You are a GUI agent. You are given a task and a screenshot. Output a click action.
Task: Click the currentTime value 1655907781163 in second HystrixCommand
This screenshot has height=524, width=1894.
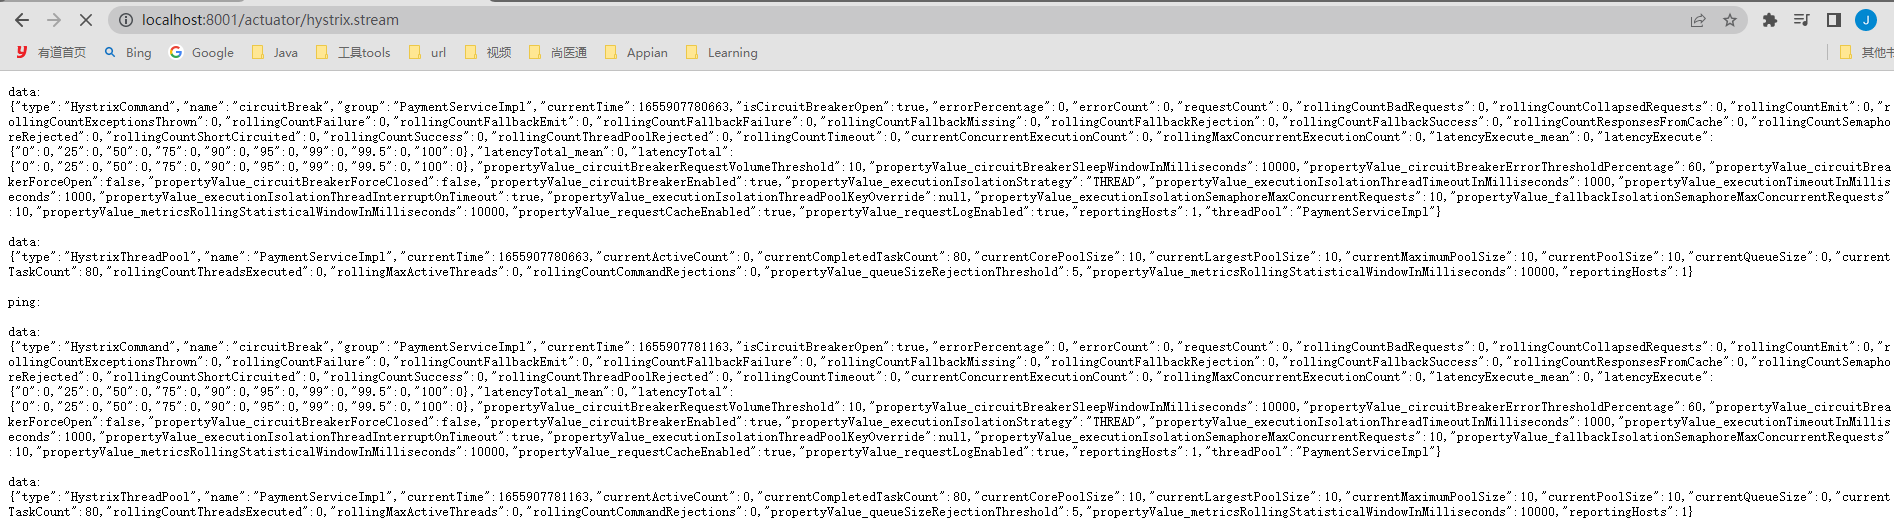tap(685, 347)
